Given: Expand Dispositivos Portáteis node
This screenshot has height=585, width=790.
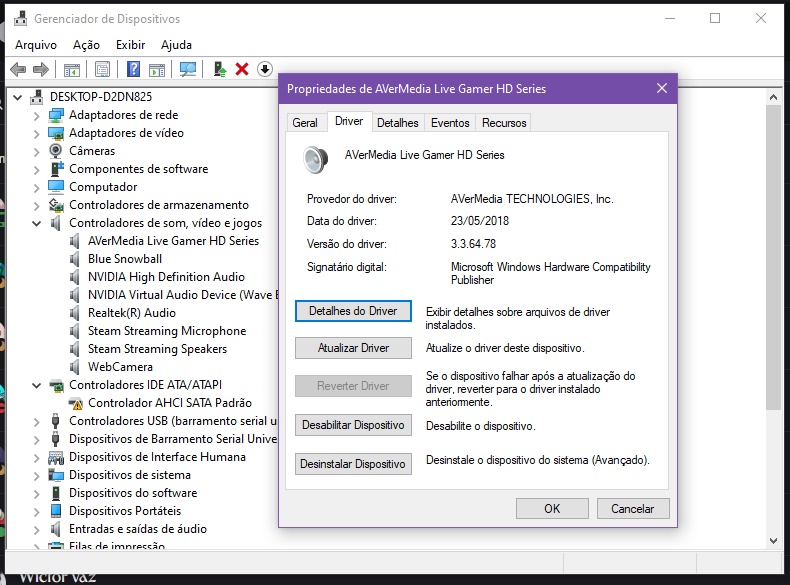Looking at the screenshot, I should coord(36,512).
